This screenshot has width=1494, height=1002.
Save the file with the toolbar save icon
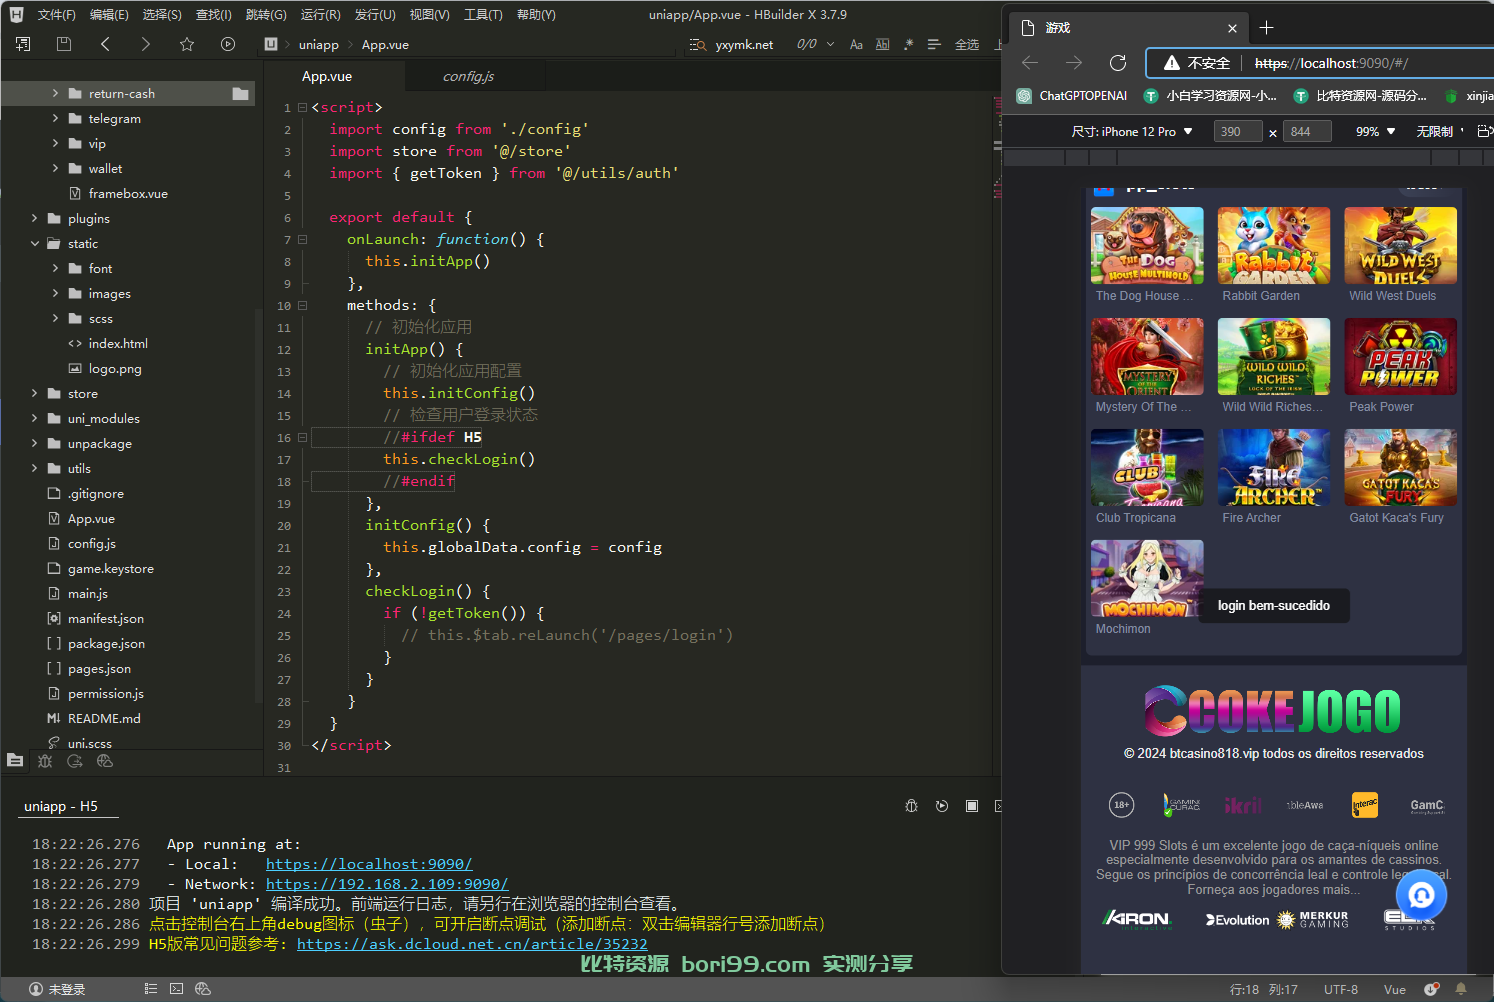64,44
